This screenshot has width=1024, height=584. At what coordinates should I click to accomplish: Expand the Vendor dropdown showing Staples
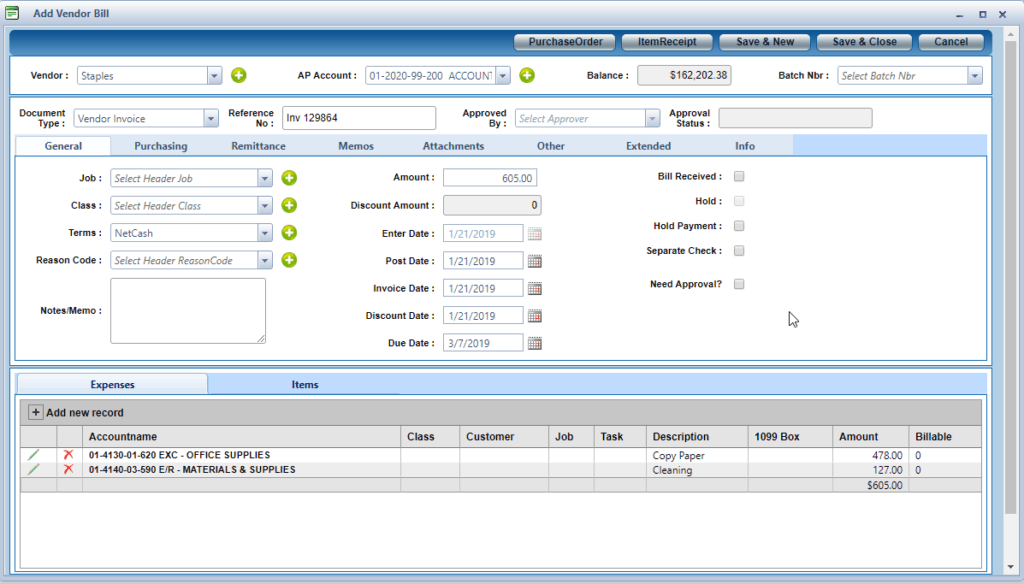[214, 75]
